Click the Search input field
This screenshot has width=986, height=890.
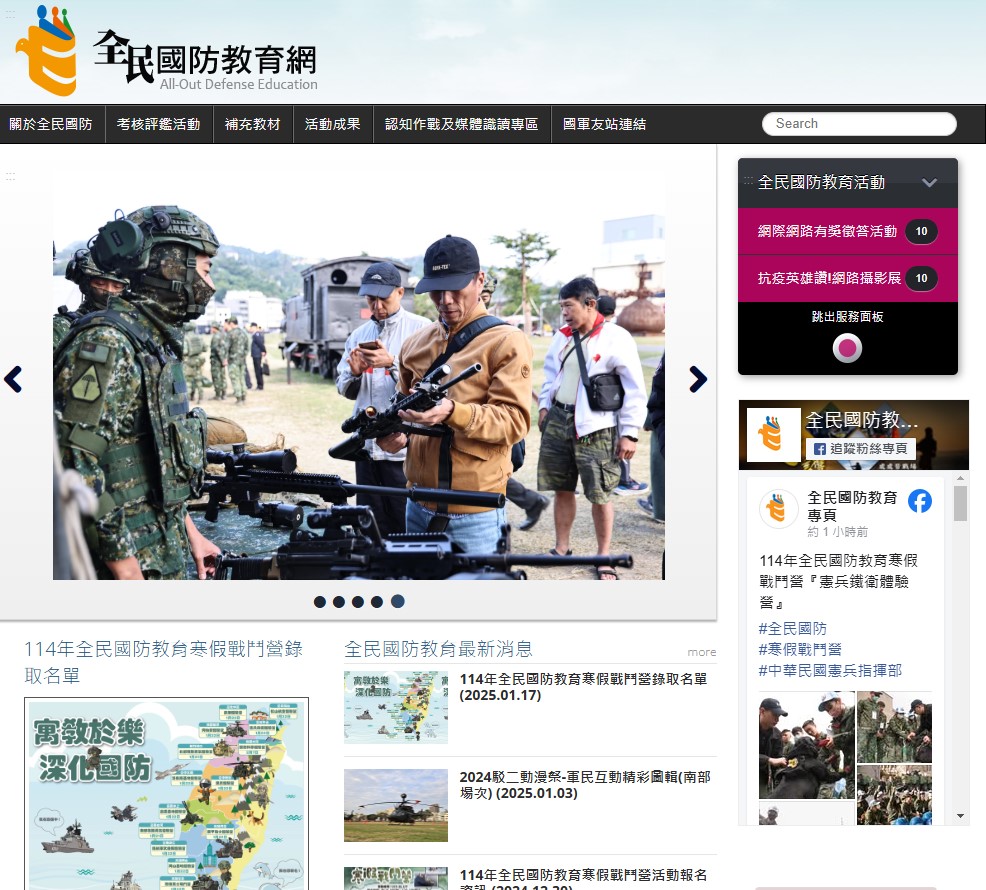tap(858, 124)
